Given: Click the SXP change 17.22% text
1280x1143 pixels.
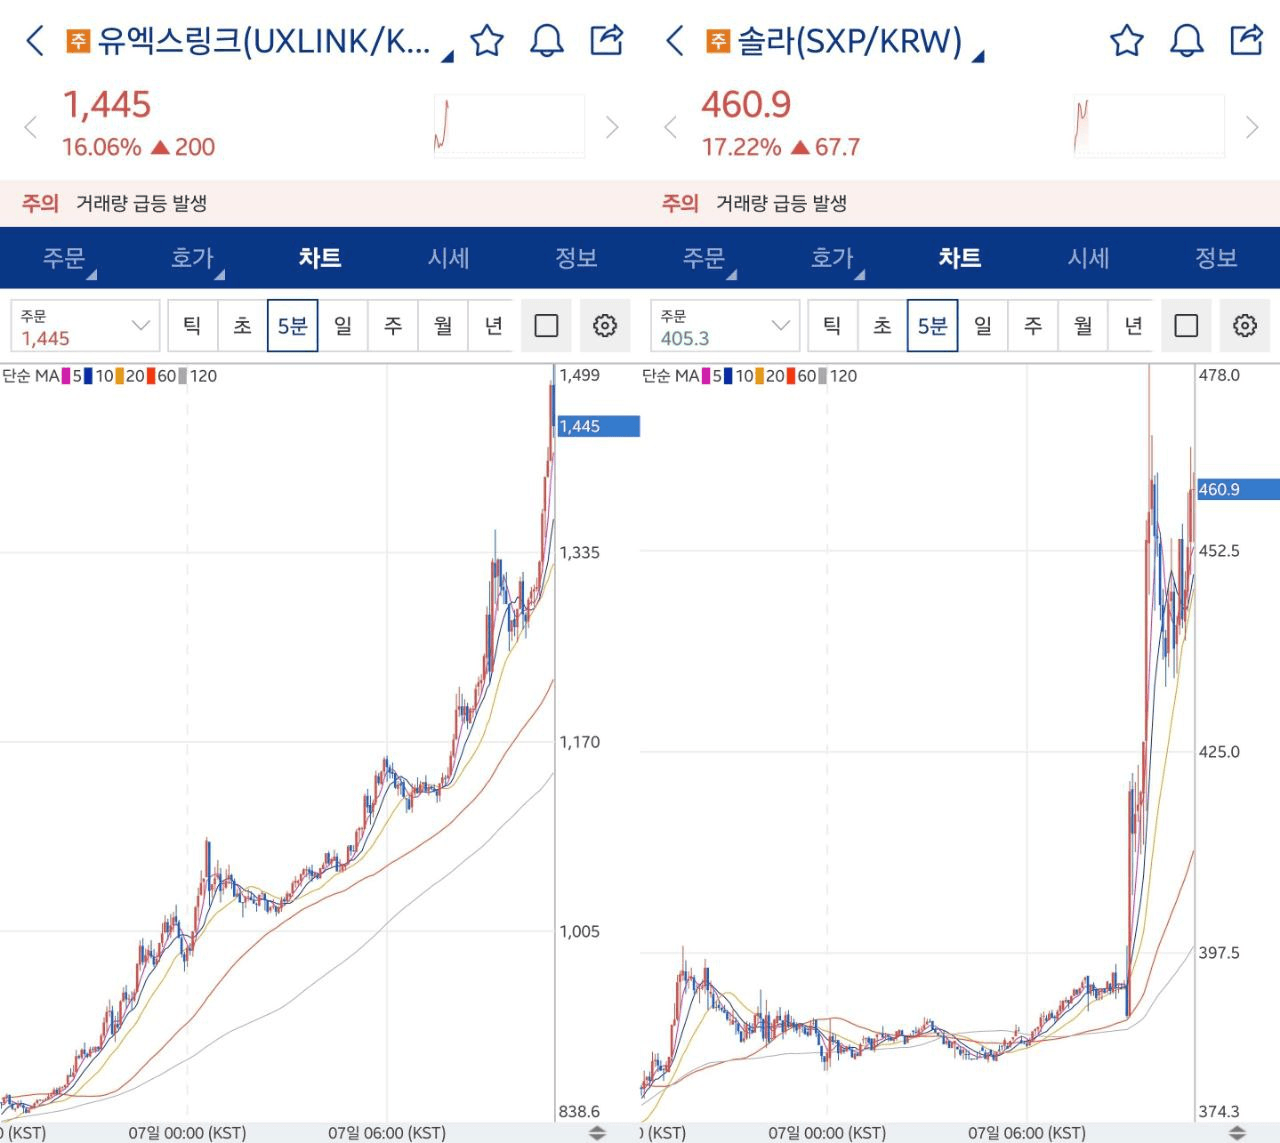Looking at the screenshot, I should pos(741,147).
